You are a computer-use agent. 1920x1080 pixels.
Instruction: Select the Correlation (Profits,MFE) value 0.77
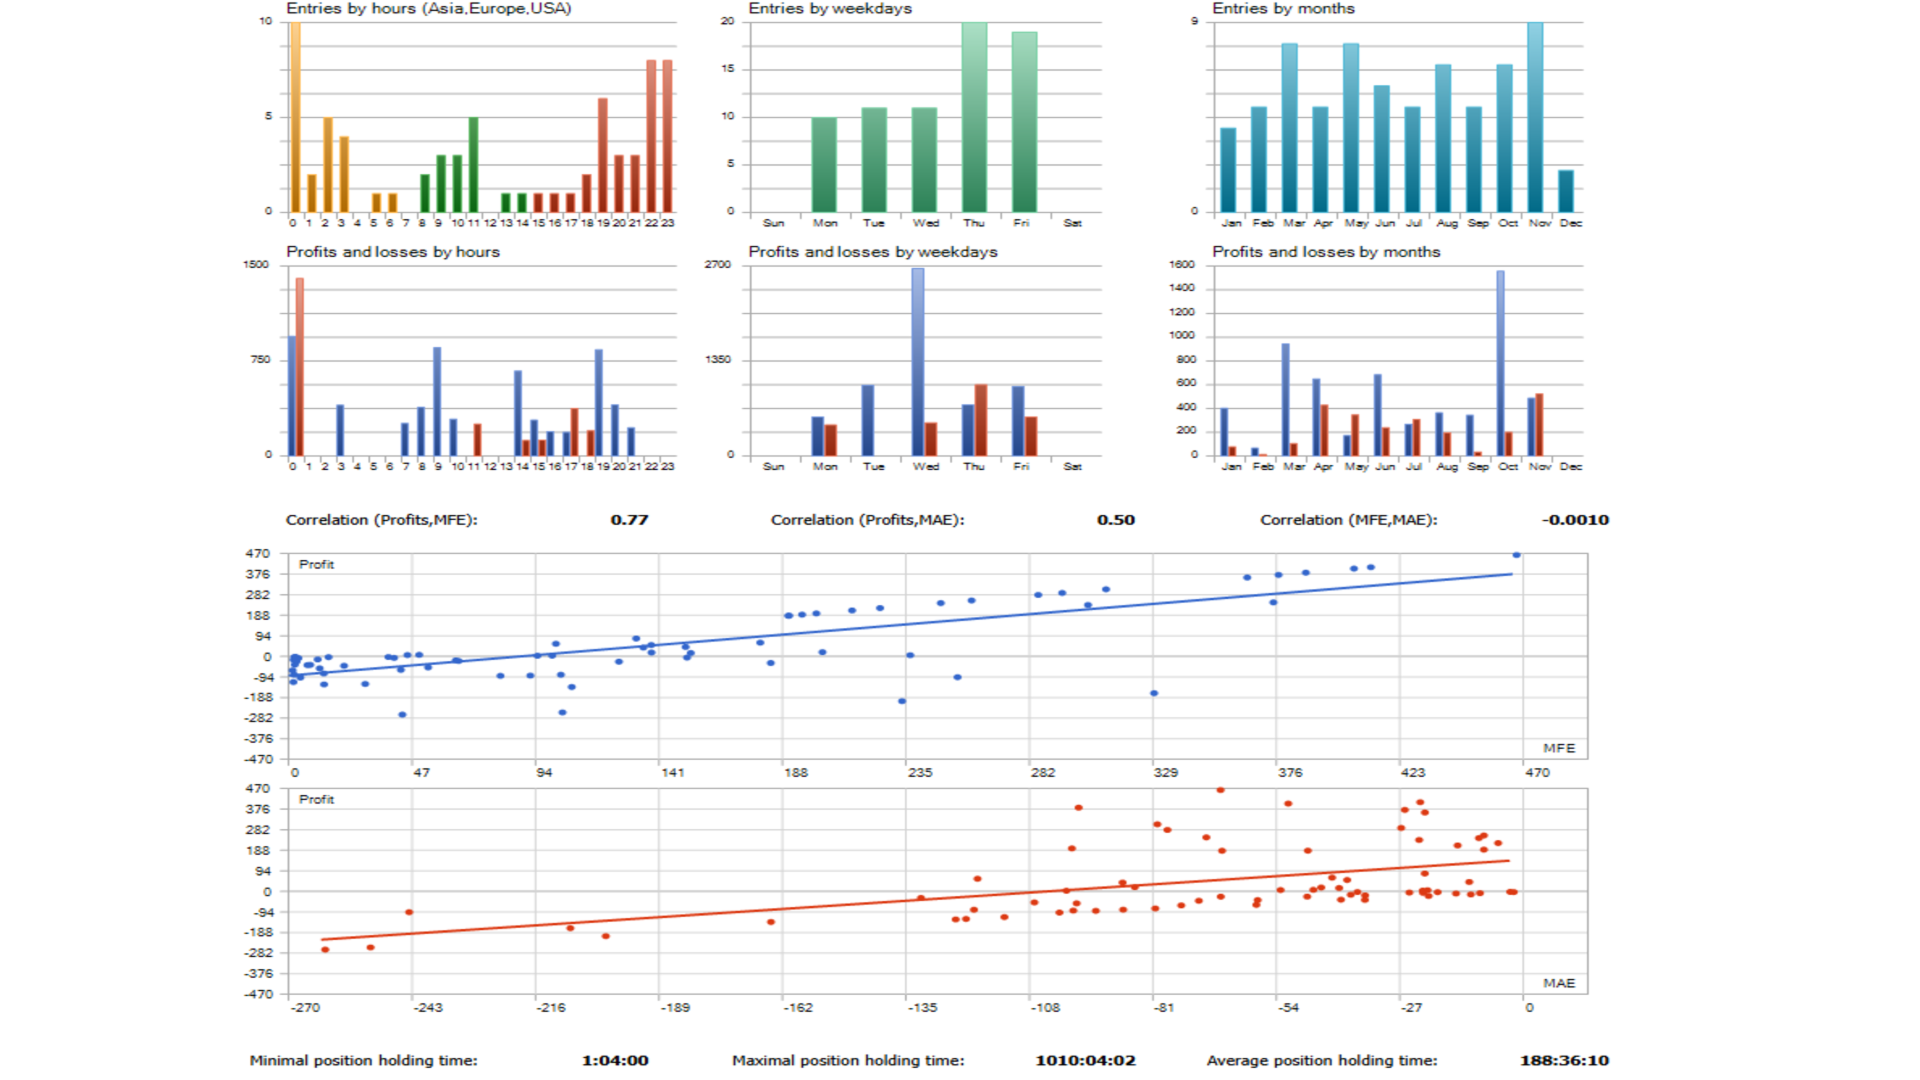629,520
